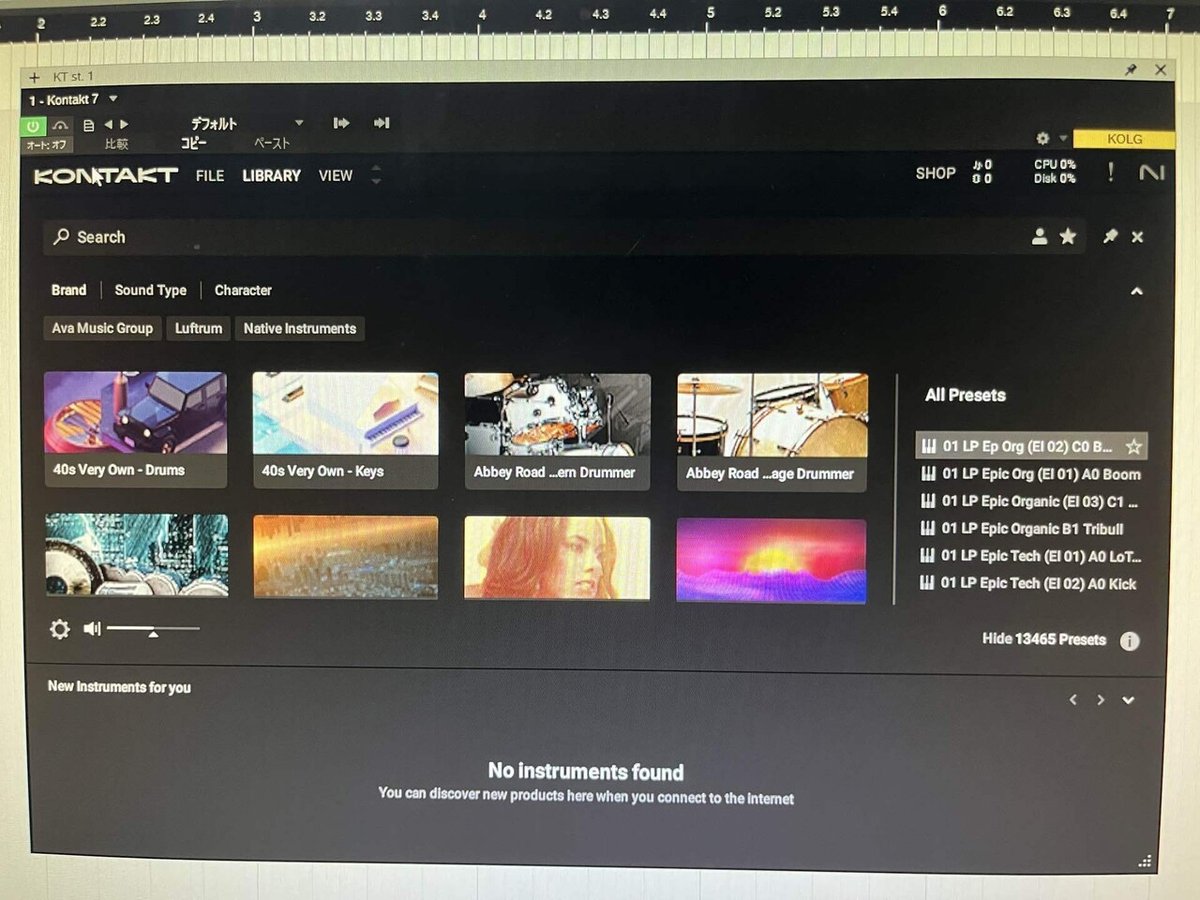Click the info icon beside Hide Presets
The height and width of the screenshot is (900, 1200).
[1129, 641]
